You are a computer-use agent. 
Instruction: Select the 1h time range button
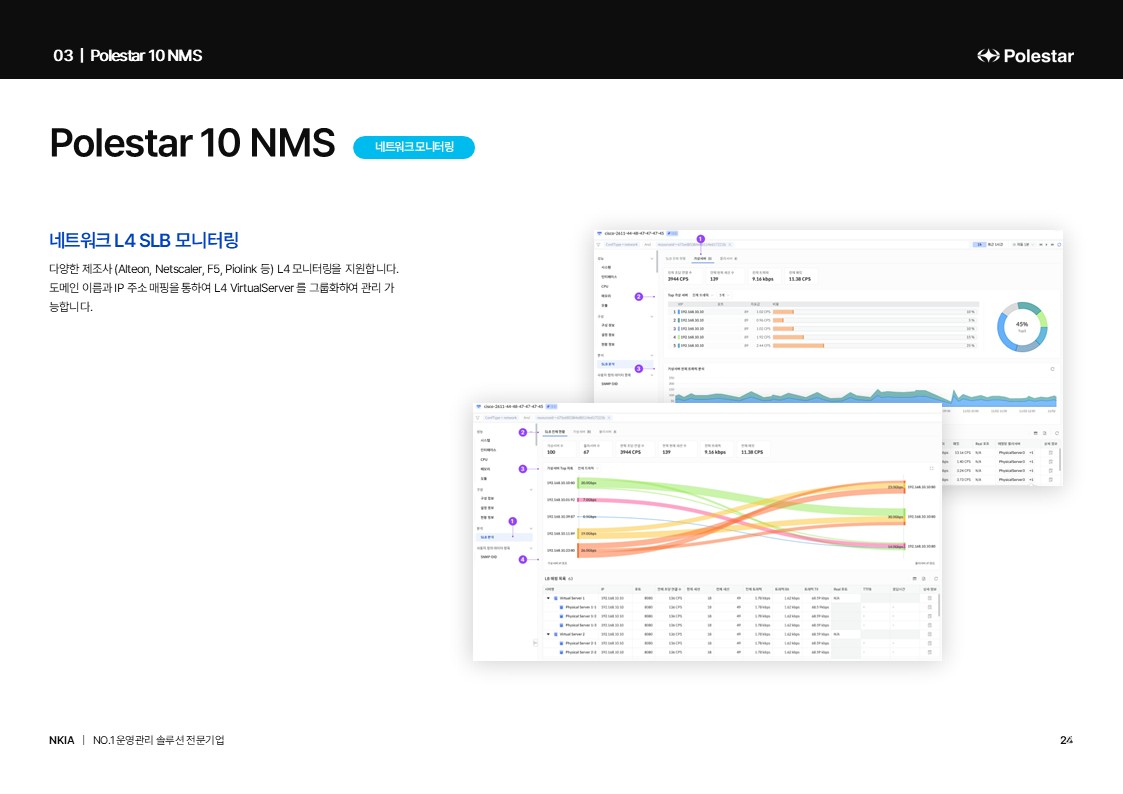point(979,243)
